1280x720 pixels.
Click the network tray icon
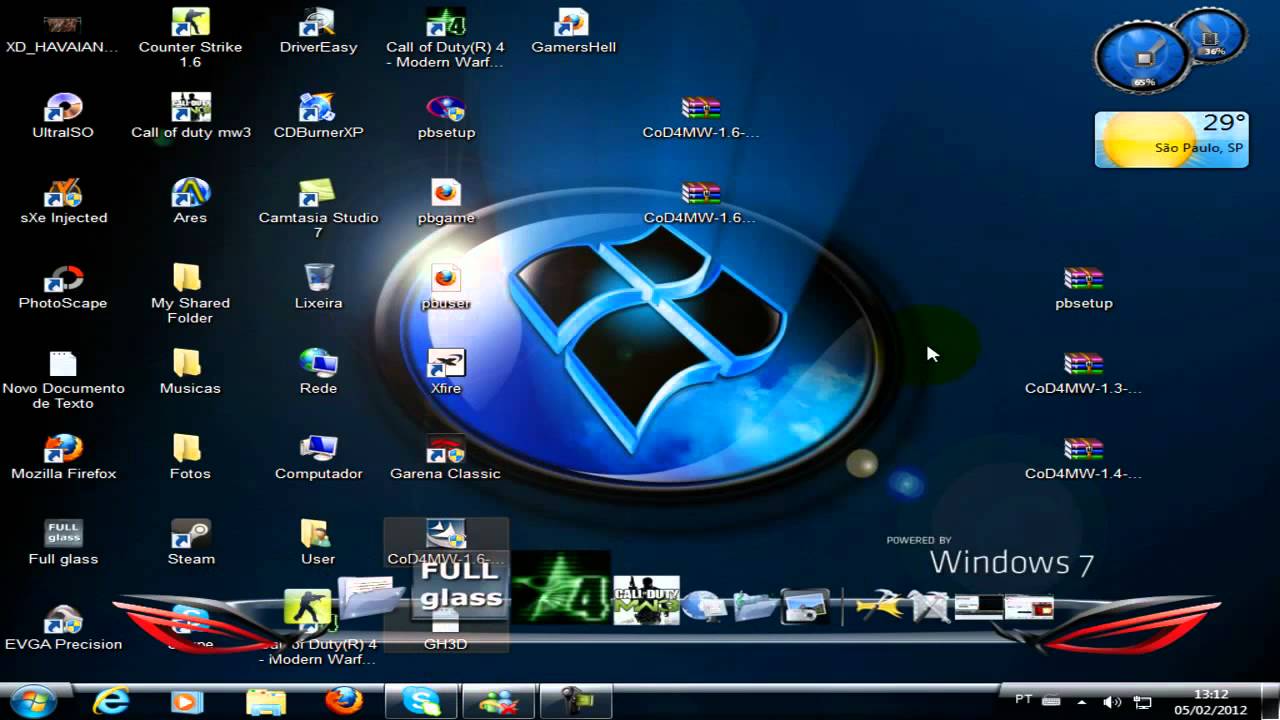[1143, 702]
